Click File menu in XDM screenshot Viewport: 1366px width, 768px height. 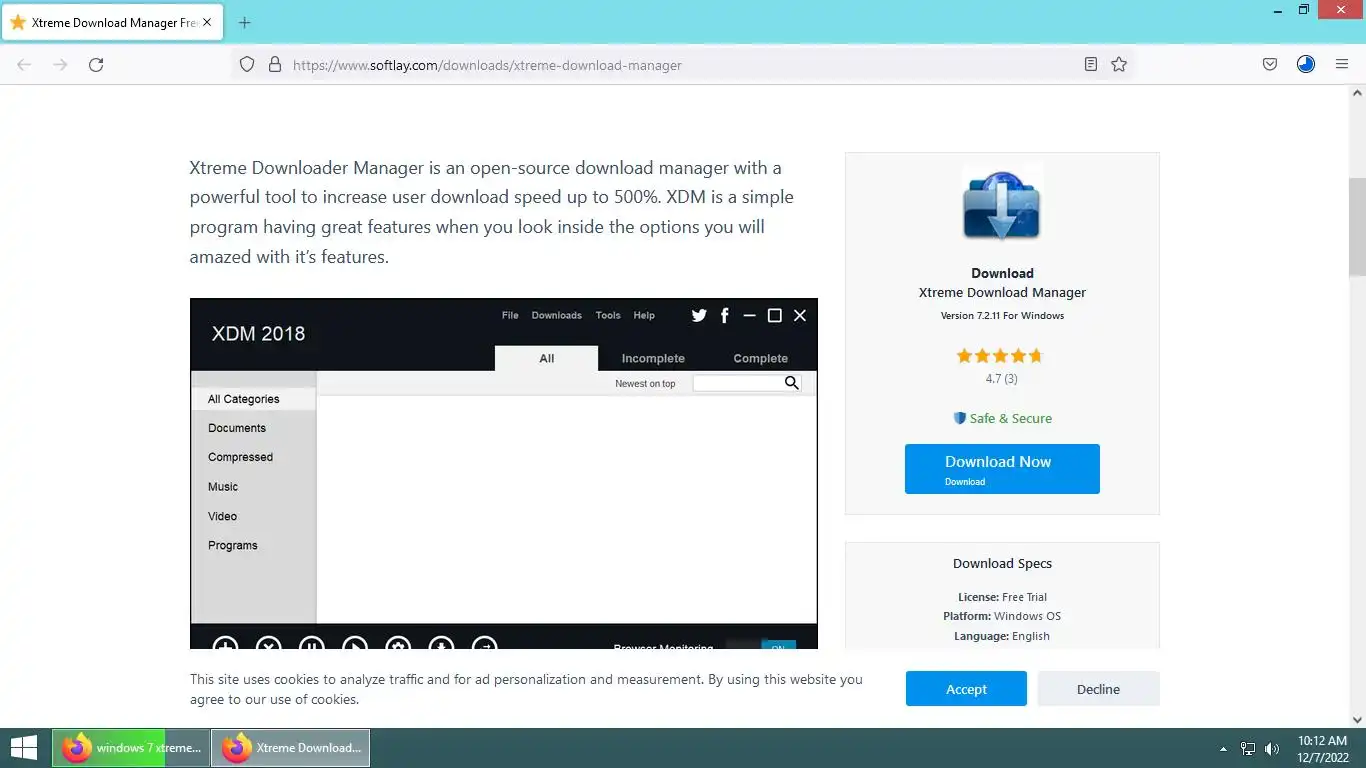(510, 315)
